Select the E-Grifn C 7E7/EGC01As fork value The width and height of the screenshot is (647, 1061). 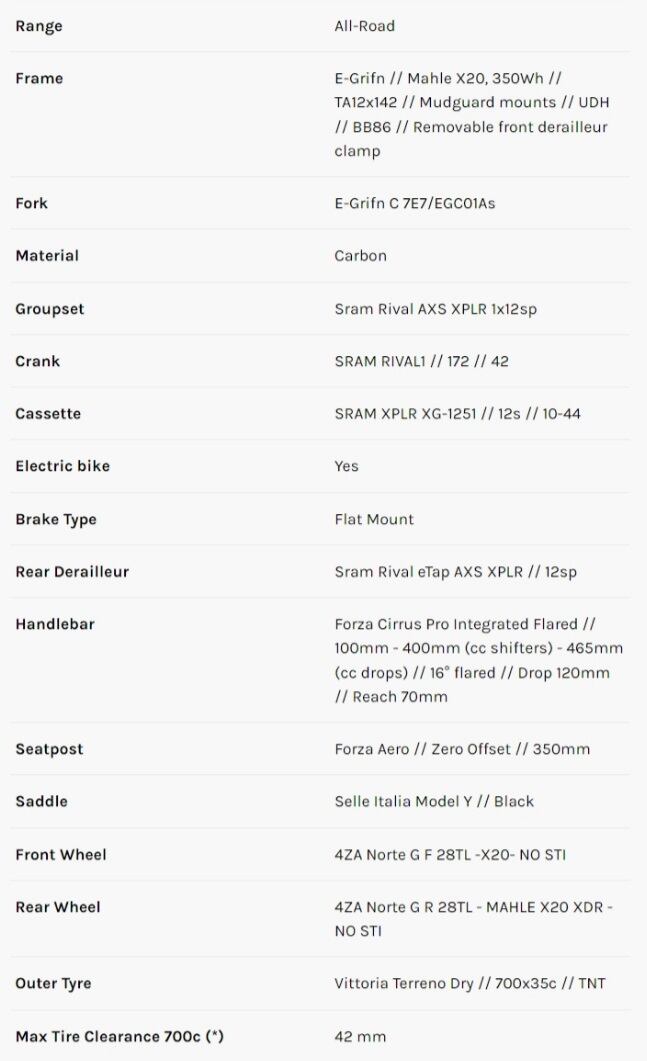[x=414, y=203]
